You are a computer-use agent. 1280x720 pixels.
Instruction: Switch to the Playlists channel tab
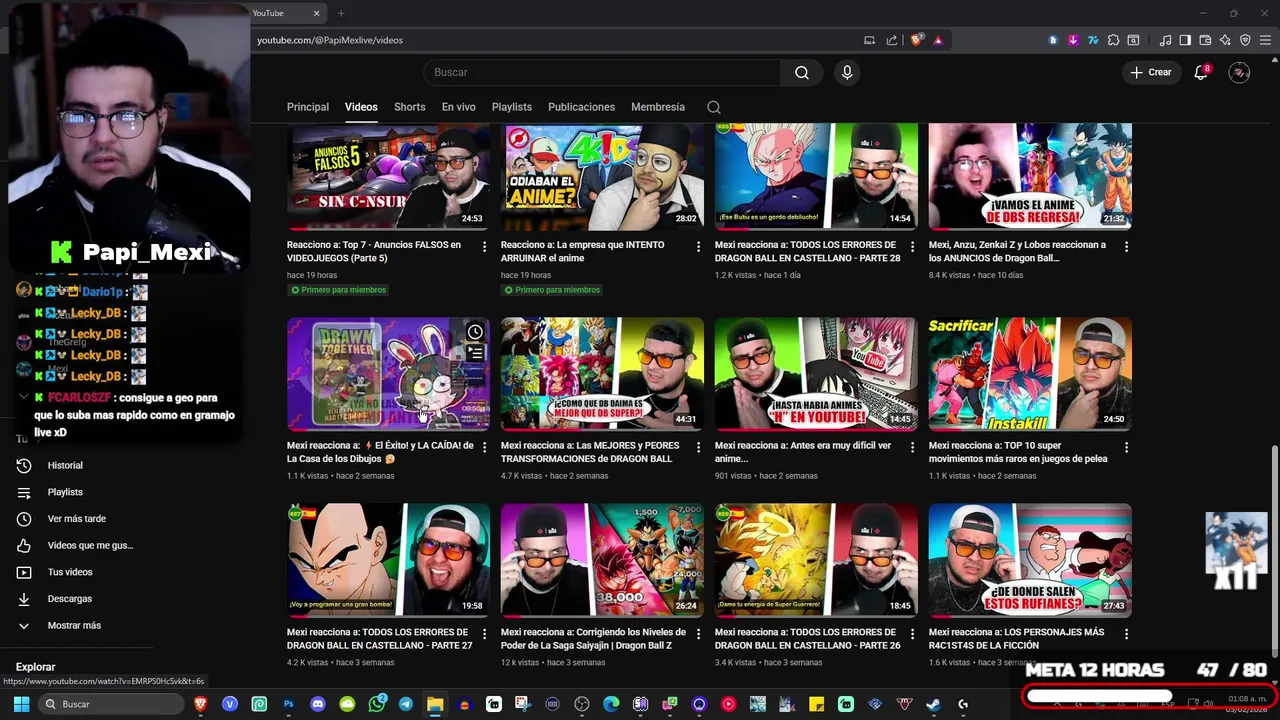pos(512,107)
